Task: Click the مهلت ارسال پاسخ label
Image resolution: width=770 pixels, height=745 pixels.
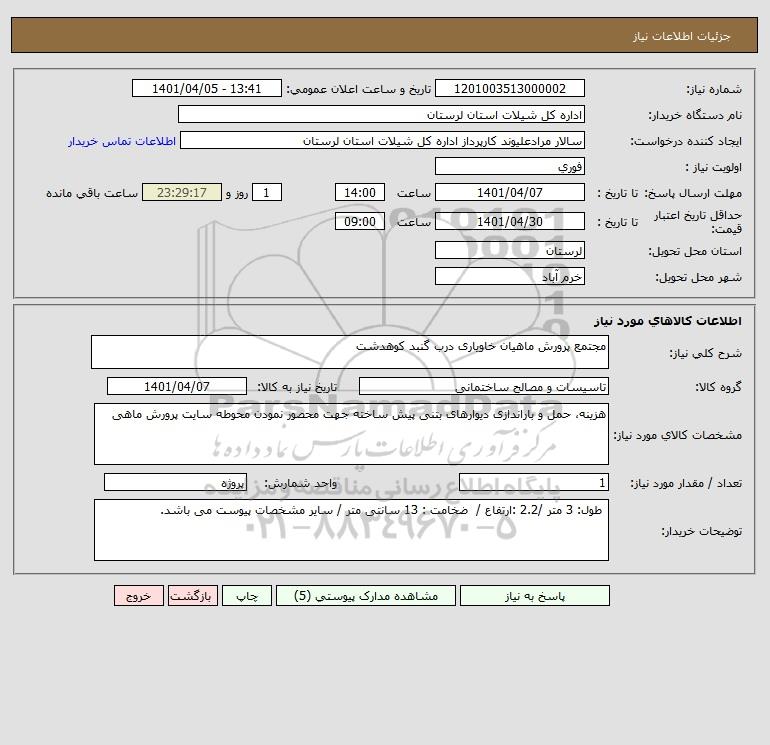Action: [693, 193]
